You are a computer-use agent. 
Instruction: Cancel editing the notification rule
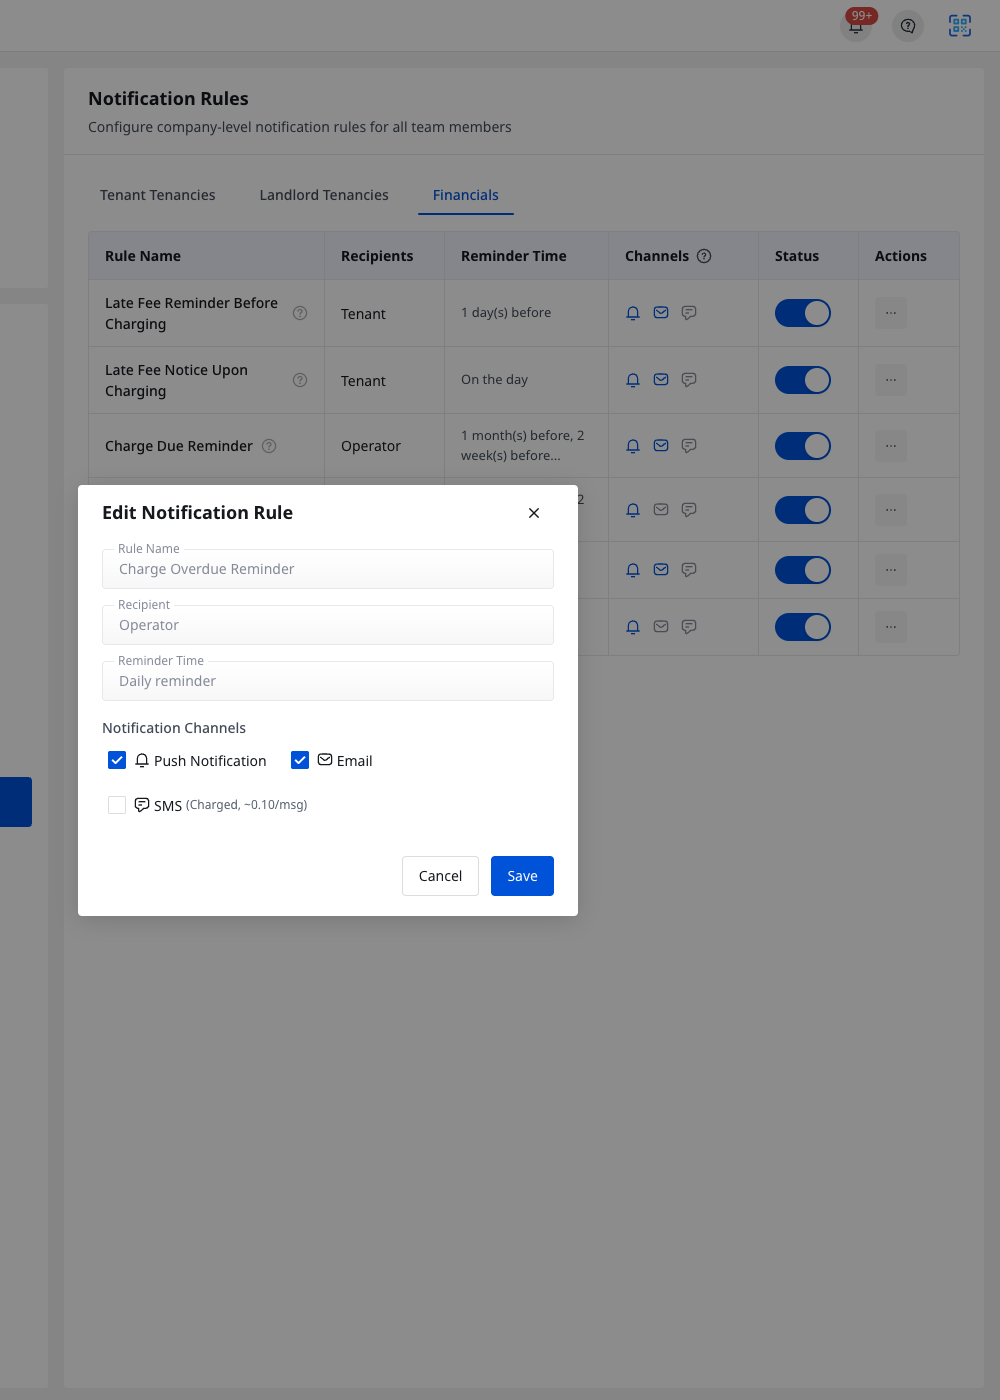click(440, 876)
